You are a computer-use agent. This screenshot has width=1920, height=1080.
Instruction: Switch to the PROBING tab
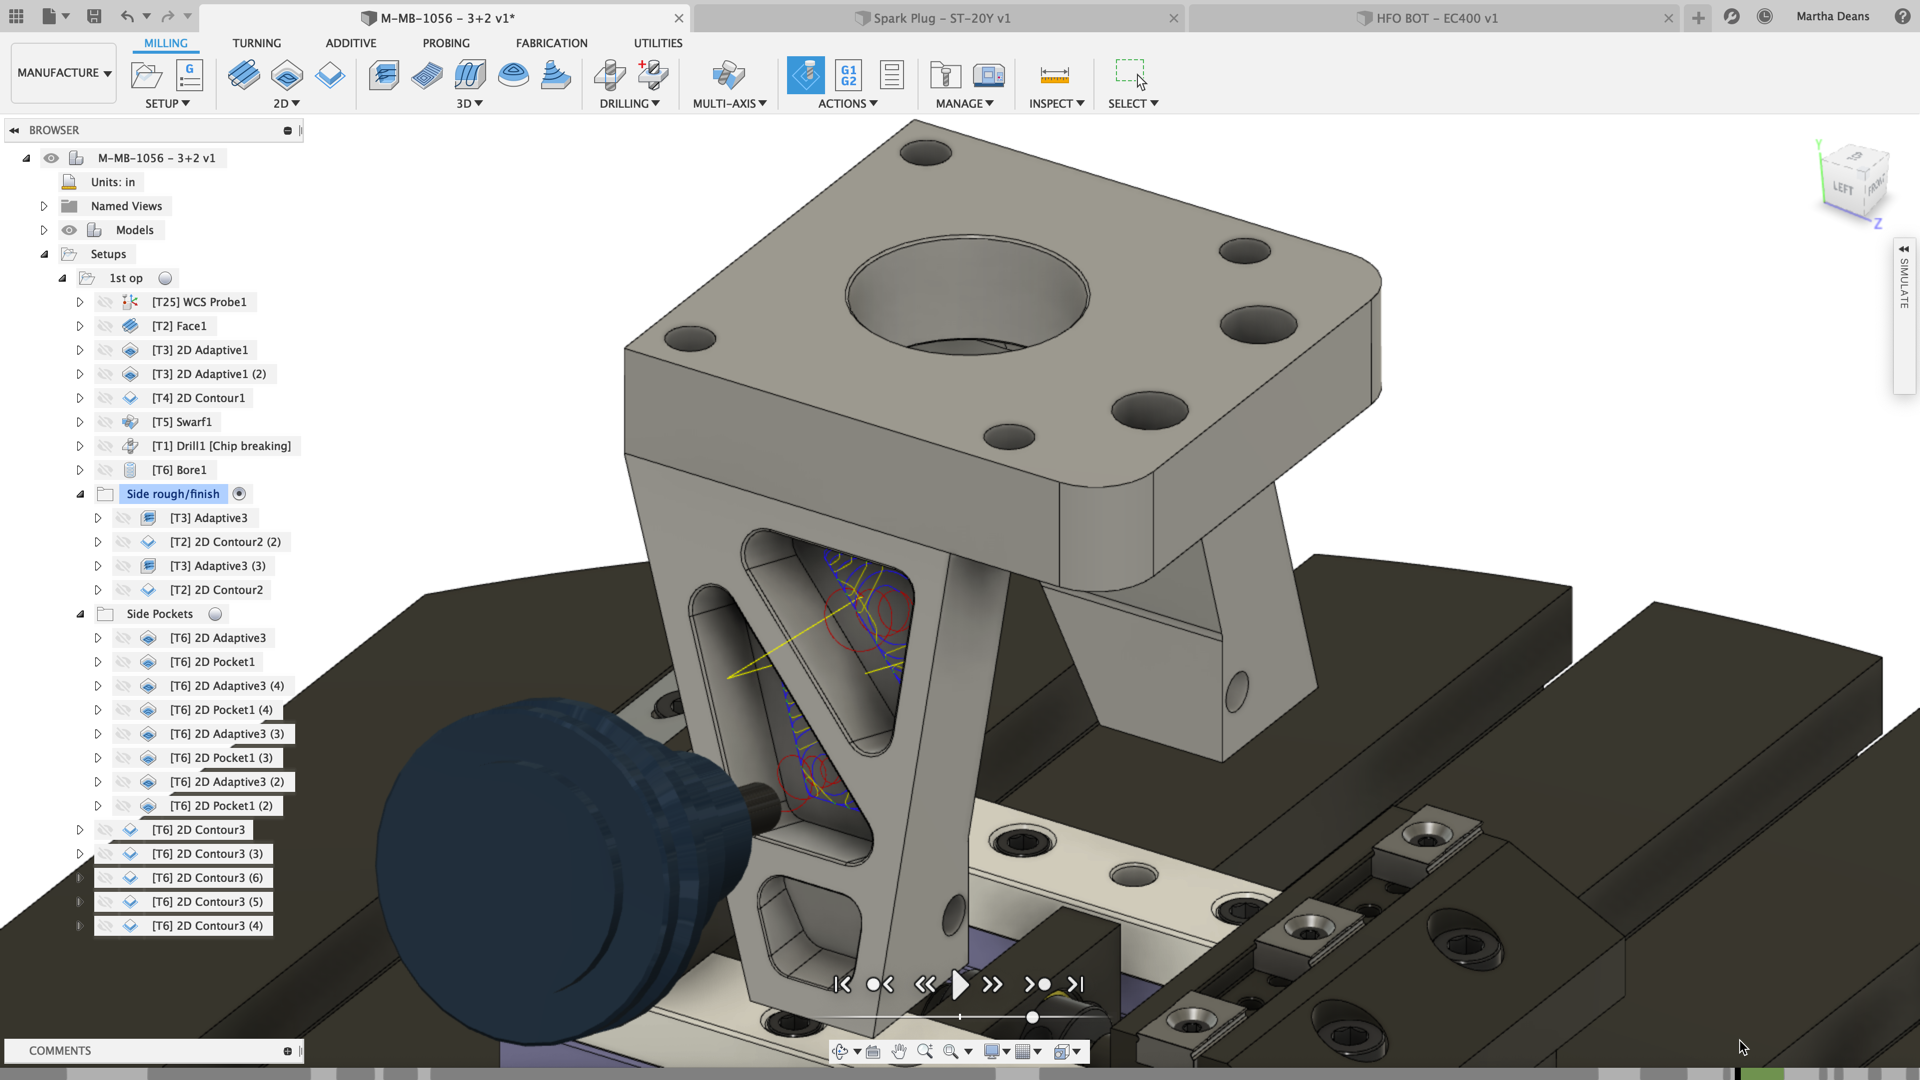pyautogui.click(x=445, y=43)
